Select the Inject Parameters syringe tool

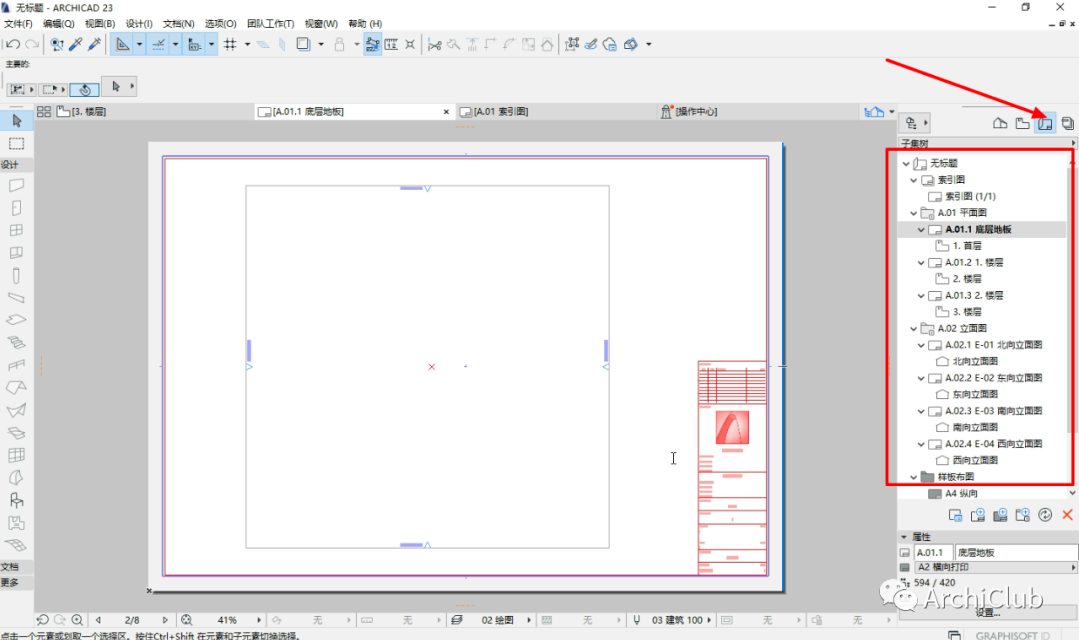pyautogui.click(x=94, y=44)
